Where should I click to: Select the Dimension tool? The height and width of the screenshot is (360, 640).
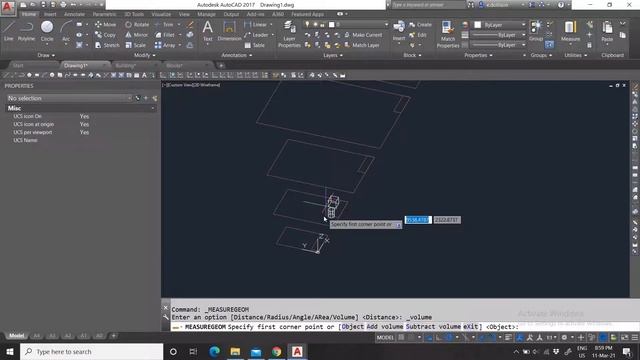[x=229, y=31]
